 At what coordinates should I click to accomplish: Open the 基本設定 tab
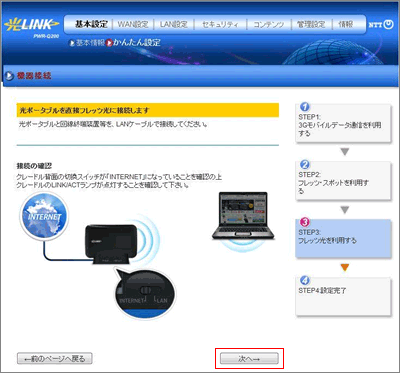[91, 24]
